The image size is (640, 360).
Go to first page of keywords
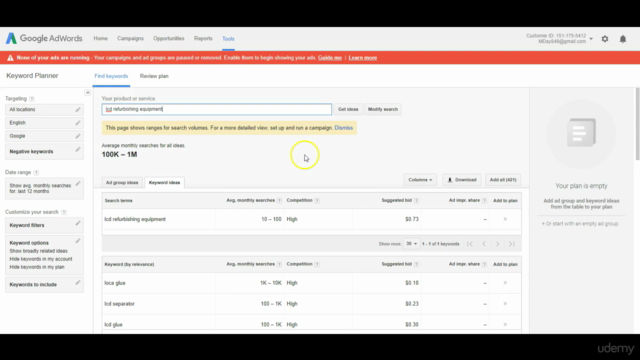[x=470, y=244]
